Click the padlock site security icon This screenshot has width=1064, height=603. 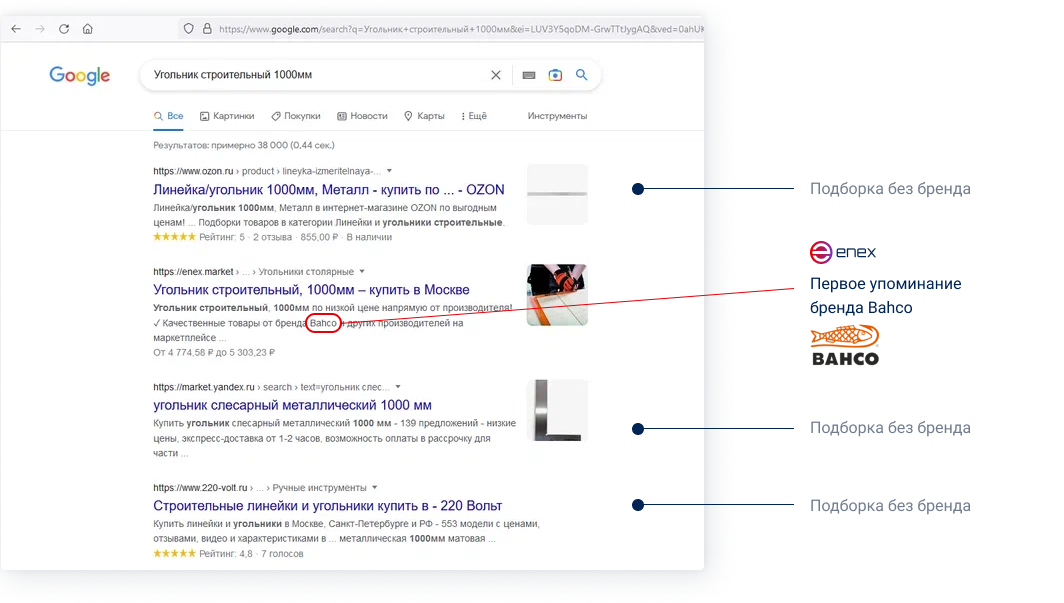(207, 28)
